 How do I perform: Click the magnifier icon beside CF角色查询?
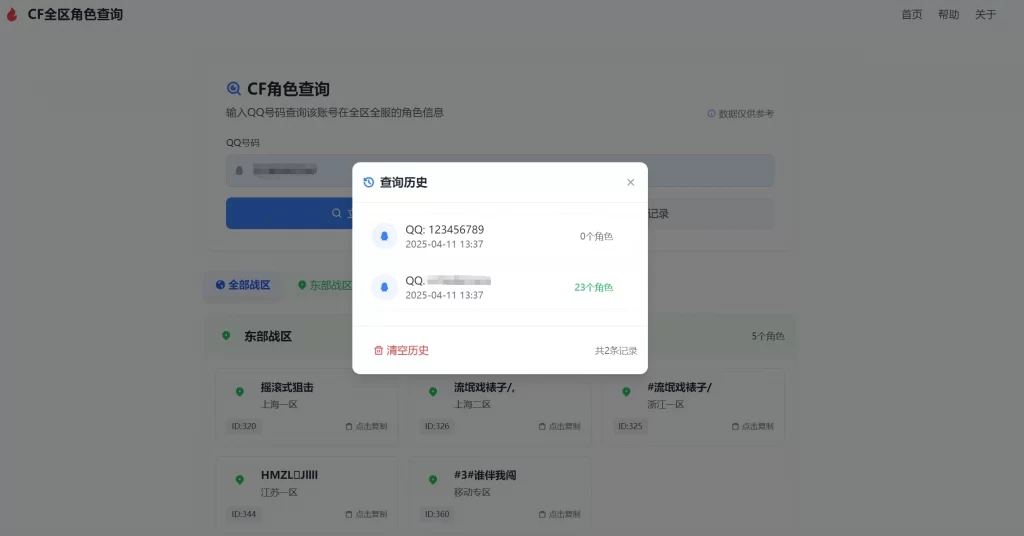tap(234, 89)
